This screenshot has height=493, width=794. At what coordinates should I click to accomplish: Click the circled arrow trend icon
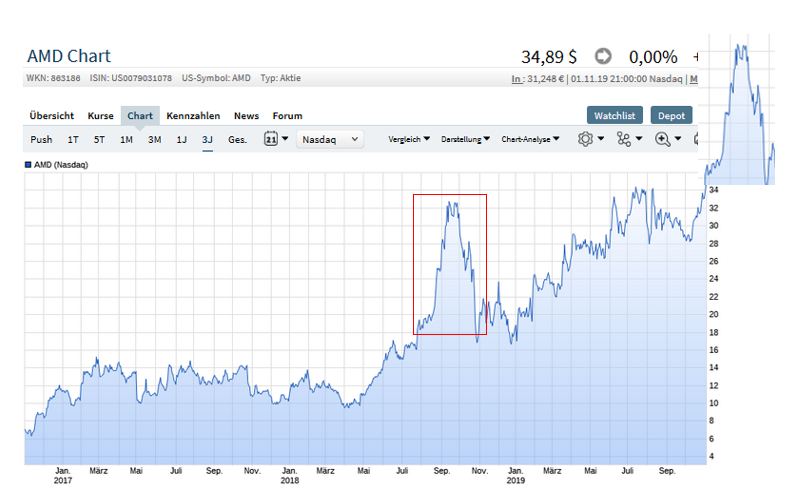click(x=603, y=56)
